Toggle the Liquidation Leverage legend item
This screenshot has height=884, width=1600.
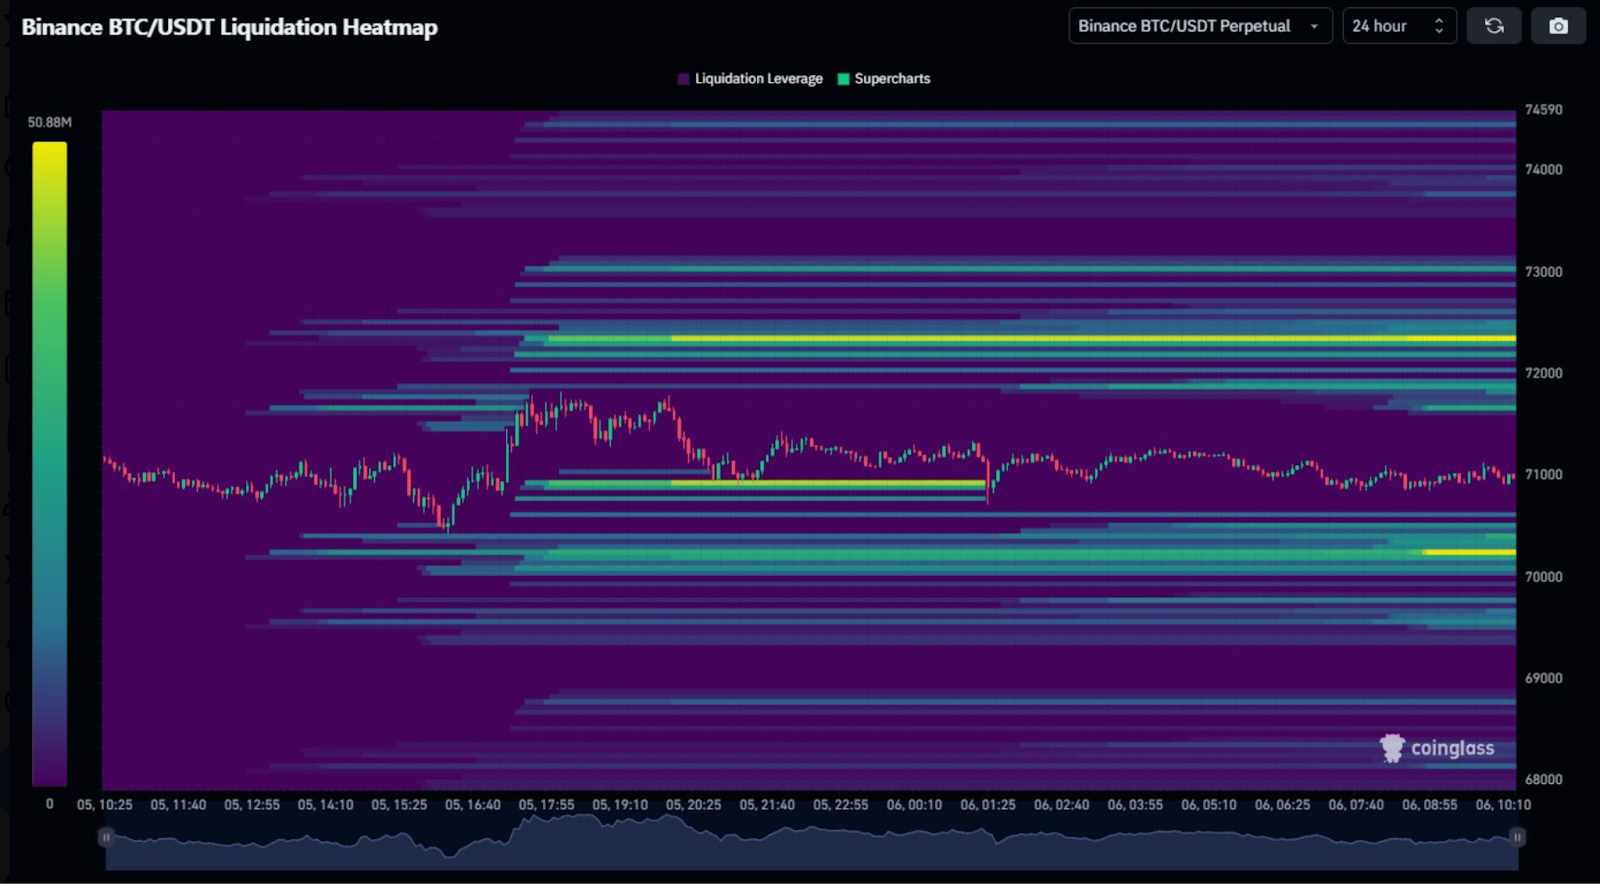[750, 79]
